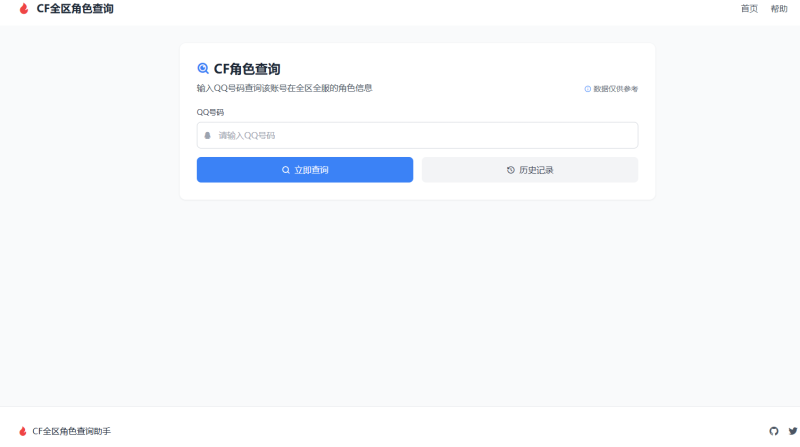Click the QQ penguin icon inside the input
The height and width of the screenshot is (447, 800).
pos(208,135)
